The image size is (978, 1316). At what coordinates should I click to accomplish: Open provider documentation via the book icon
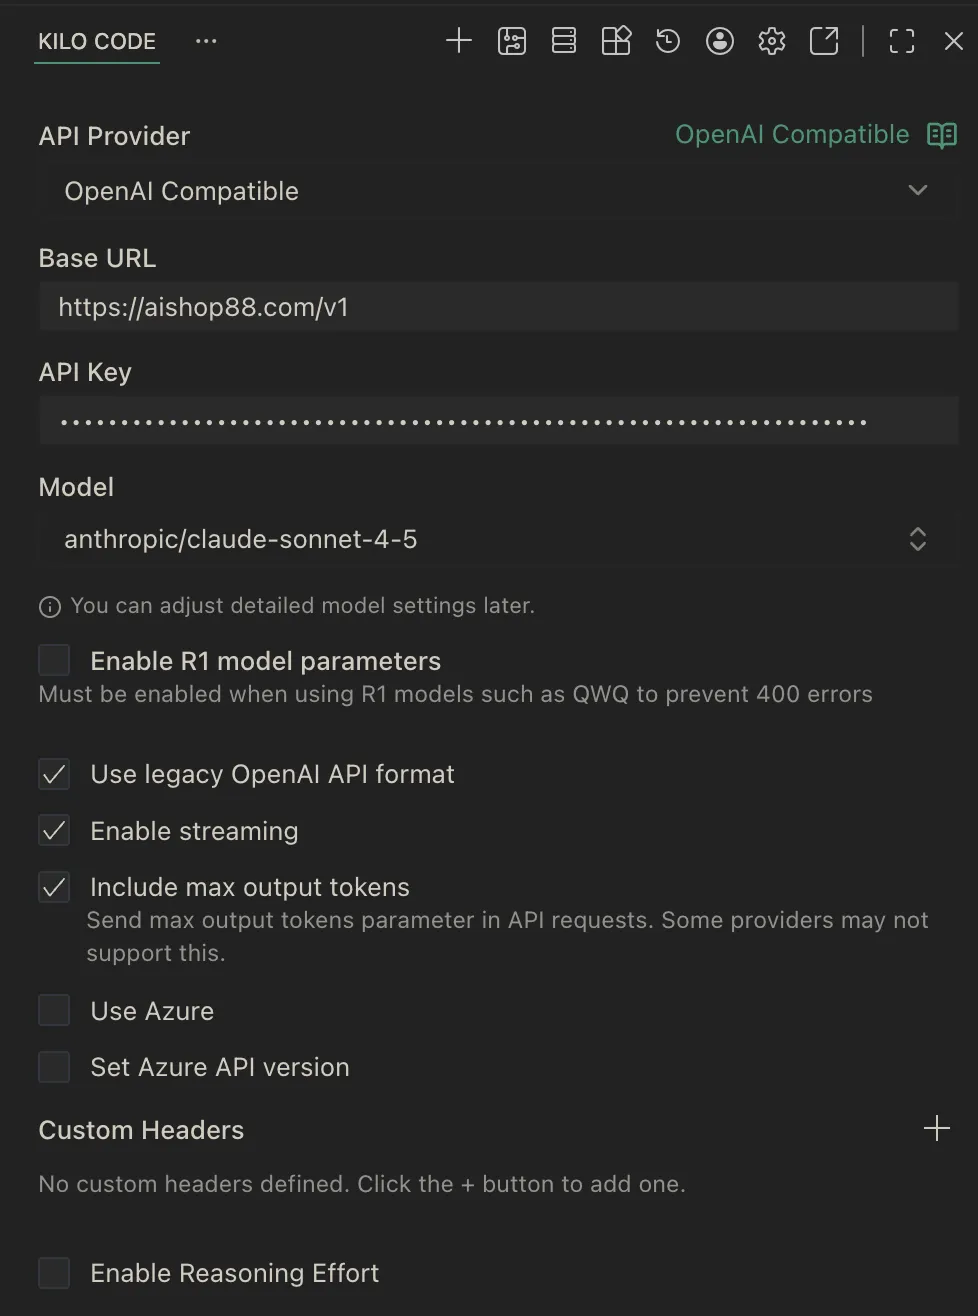coord(941,135)
